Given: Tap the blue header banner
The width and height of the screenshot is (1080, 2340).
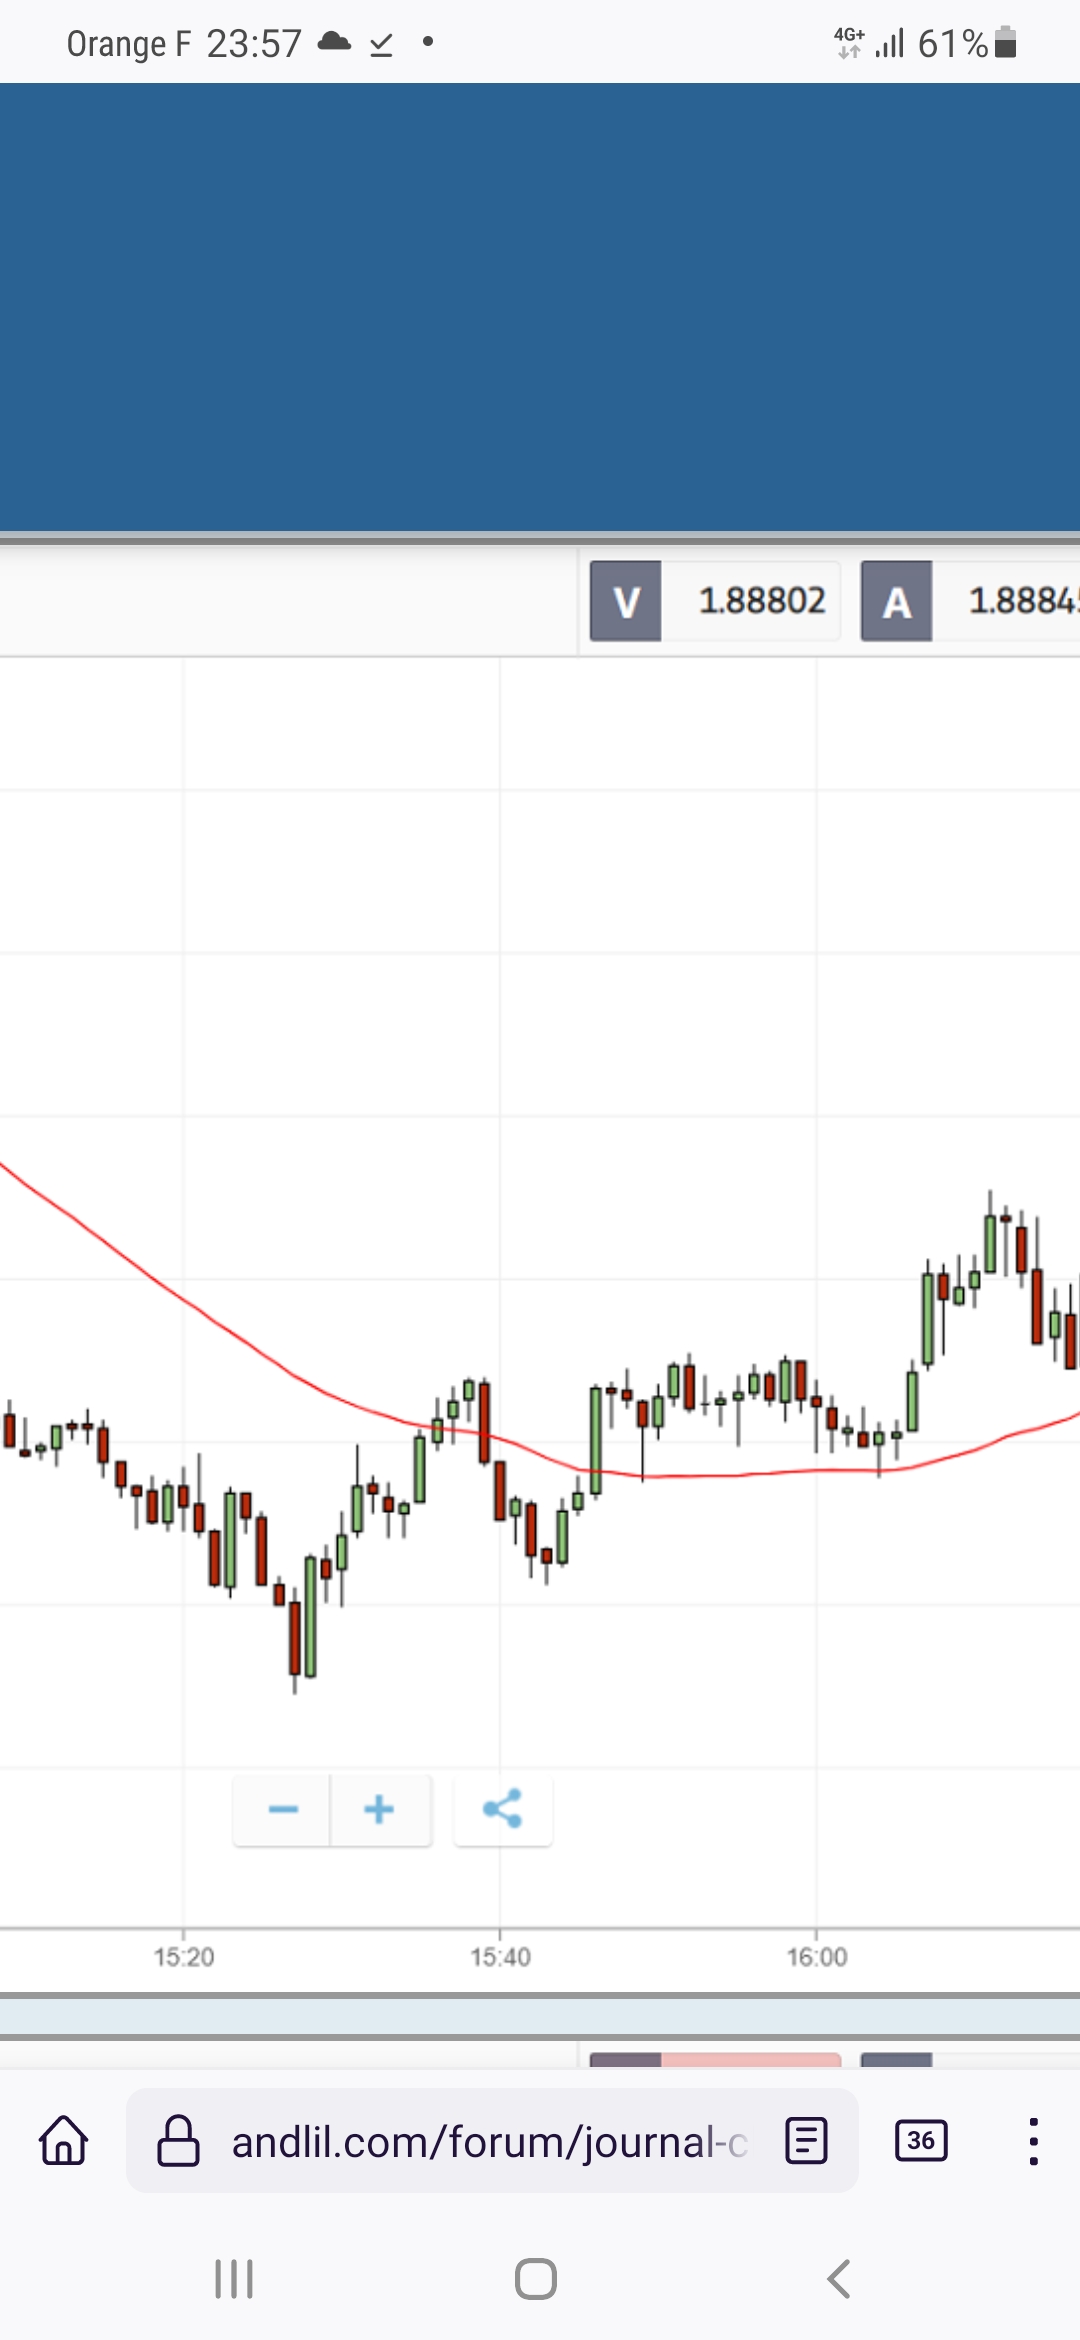Looking at the screenshot, I should coord(540,306).
